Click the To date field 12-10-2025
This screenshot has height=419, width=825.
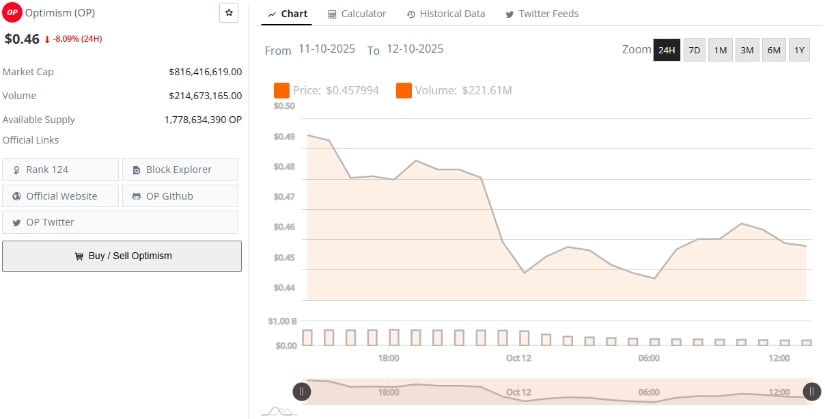tap(414, 49)
